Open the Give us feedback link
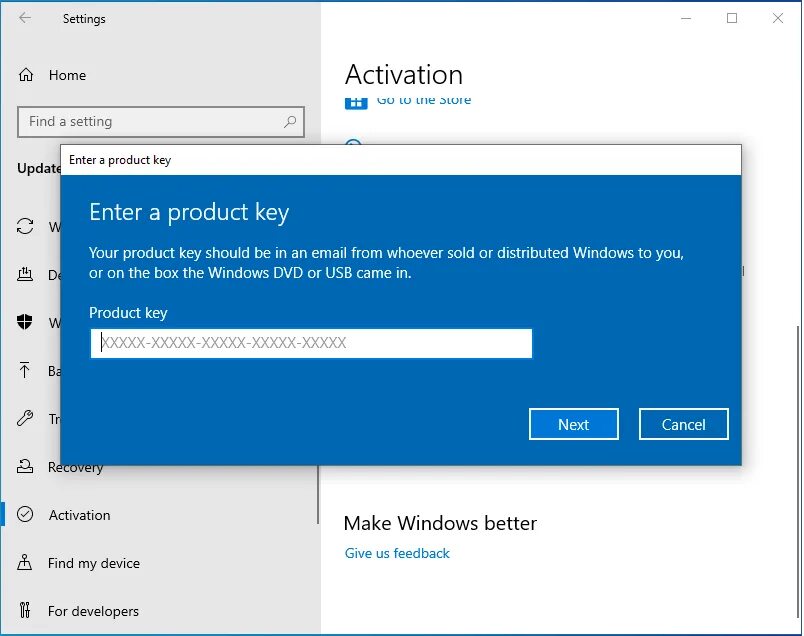Viewport: 804px width, 636px height. [x=397, y=553]
